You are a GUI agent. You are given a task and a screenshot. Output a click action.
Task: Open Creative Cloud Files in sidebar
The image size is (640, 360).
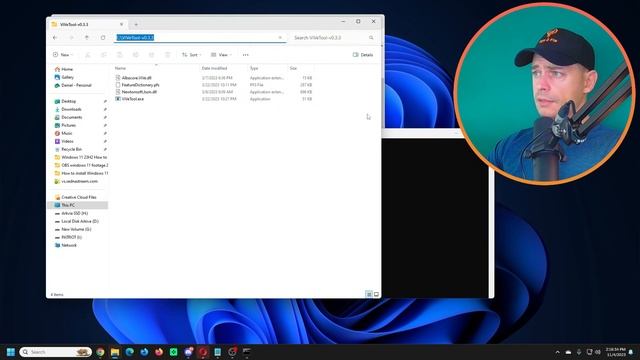[x=78, y=197]
